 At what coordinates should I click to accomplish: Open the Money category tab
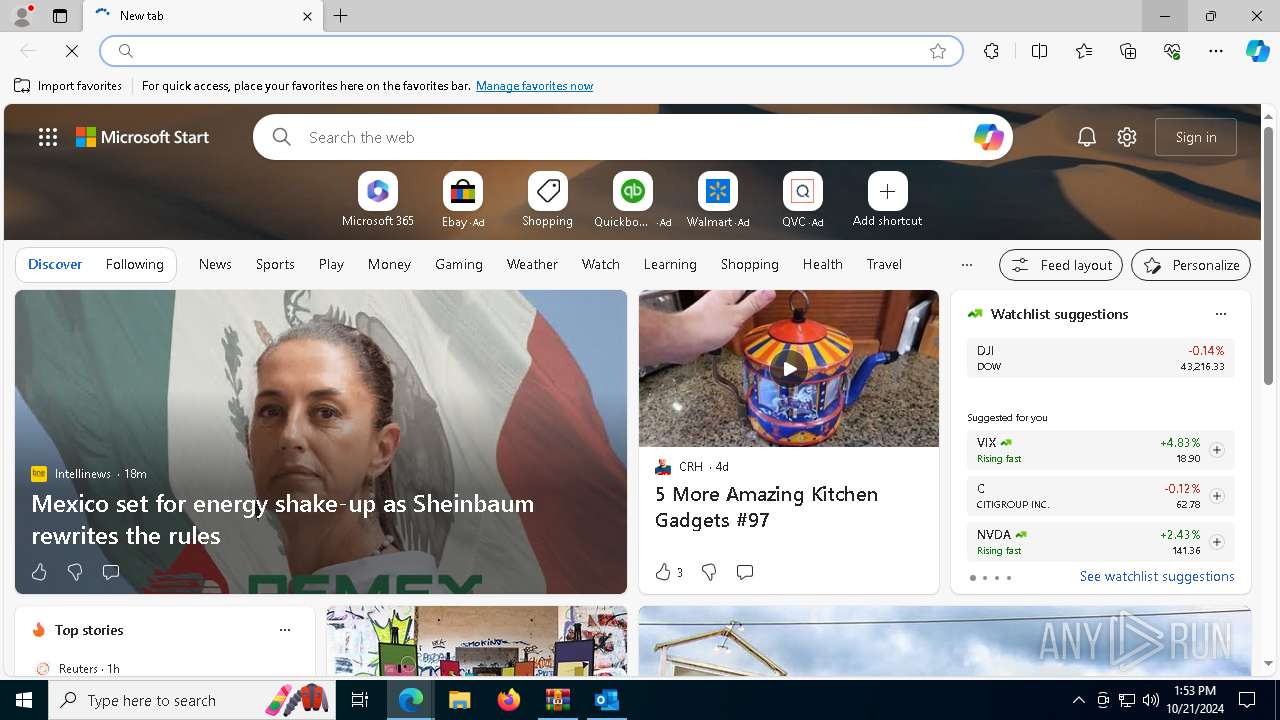[389, 264]
